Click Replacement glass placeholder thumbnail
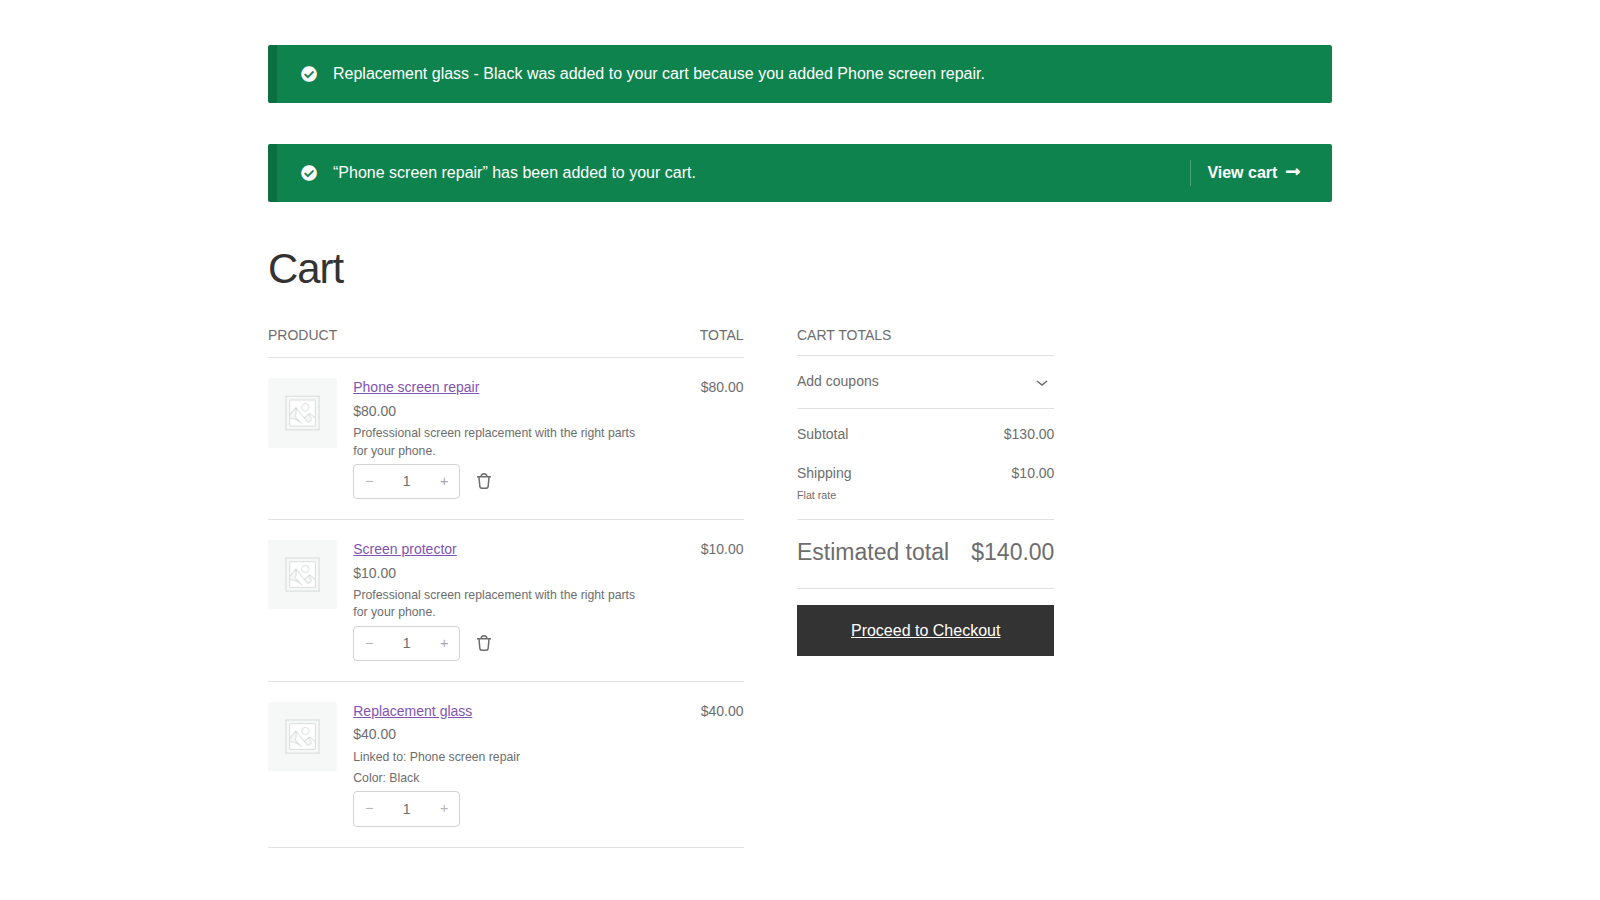 click(x=302, y=736)
